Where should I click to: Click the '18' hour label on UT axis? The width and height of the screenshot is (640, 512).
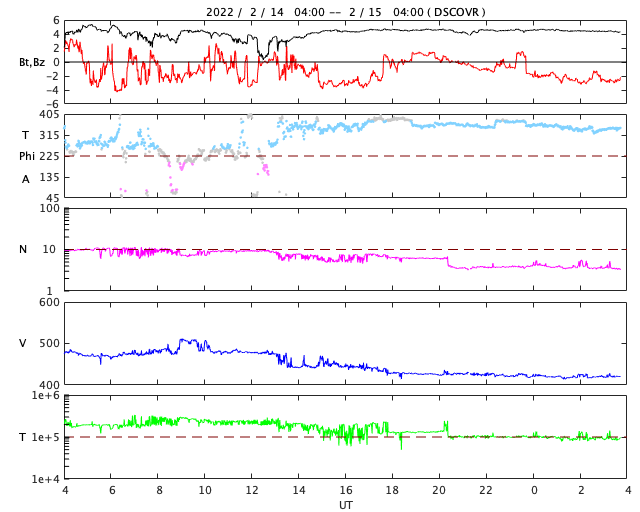click(392, 490)
